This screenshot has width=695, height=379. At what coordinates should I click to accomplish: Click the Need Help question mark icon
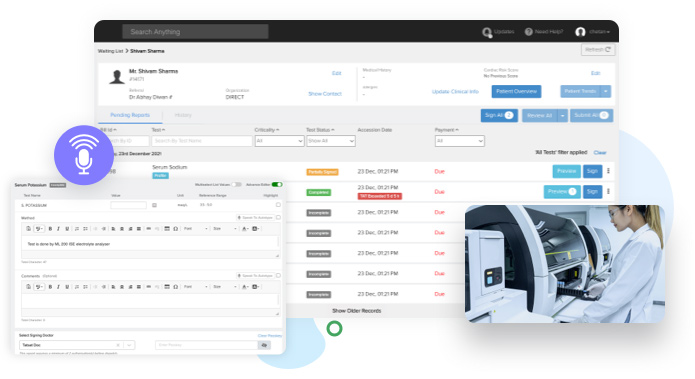(x=528, y=32)
